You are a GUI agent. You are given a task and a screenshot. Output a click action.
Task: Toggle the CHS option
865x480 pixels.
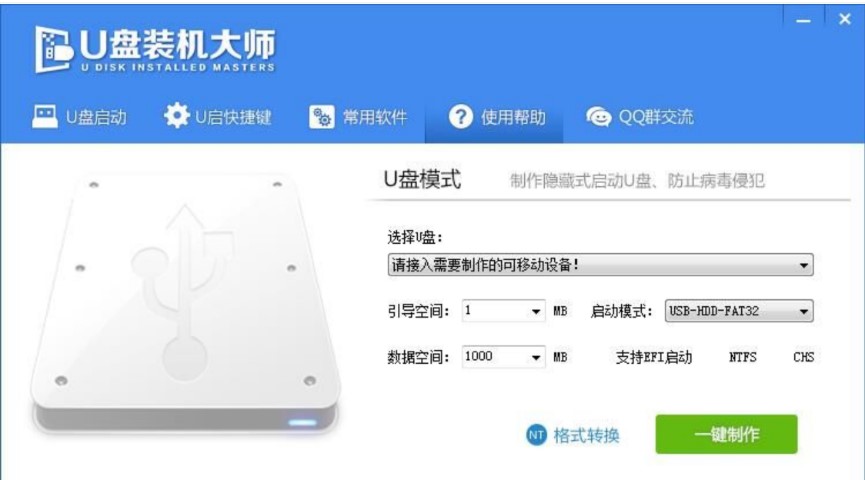coord(803,358)
